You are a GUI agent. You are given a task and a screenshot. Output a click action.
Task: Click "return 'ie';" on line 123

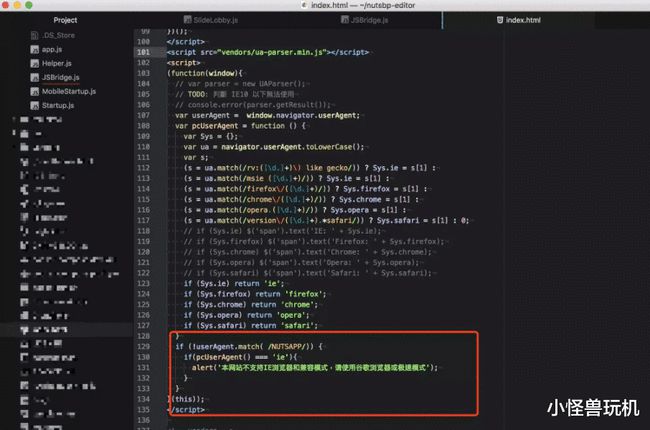(x=259, y=284)
